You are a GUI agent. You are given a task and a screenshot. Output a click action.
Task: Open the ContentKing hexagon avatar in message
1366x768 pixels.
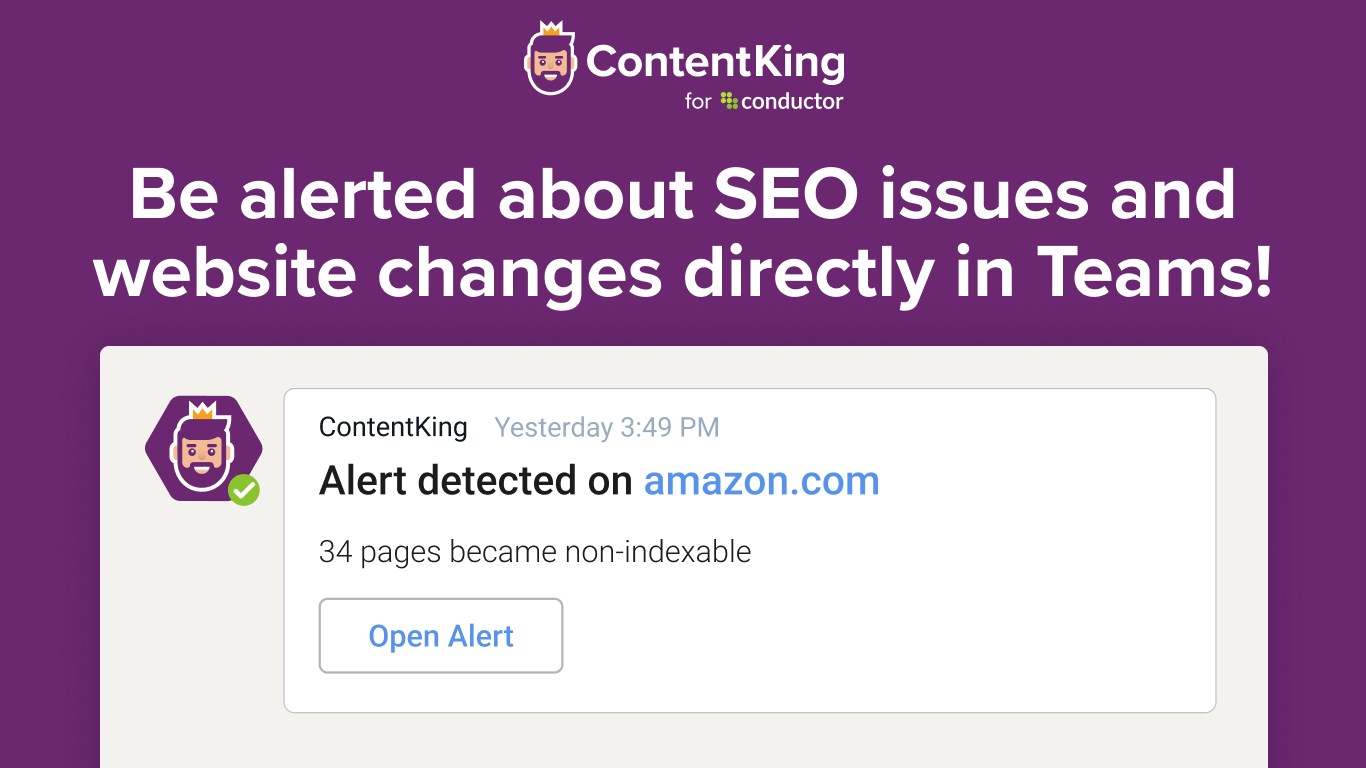tap(202, 449)
